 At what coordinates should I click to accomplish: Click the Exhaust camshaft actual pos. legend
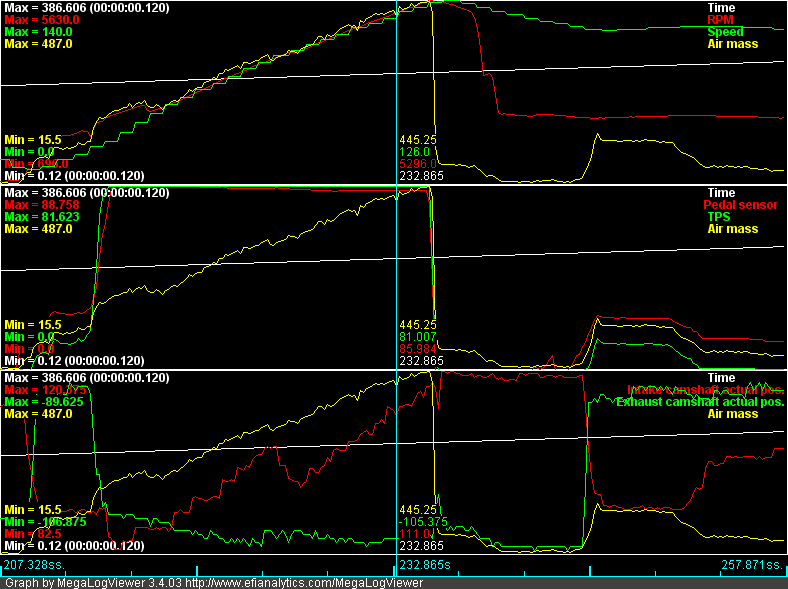(x=700, y=402)
